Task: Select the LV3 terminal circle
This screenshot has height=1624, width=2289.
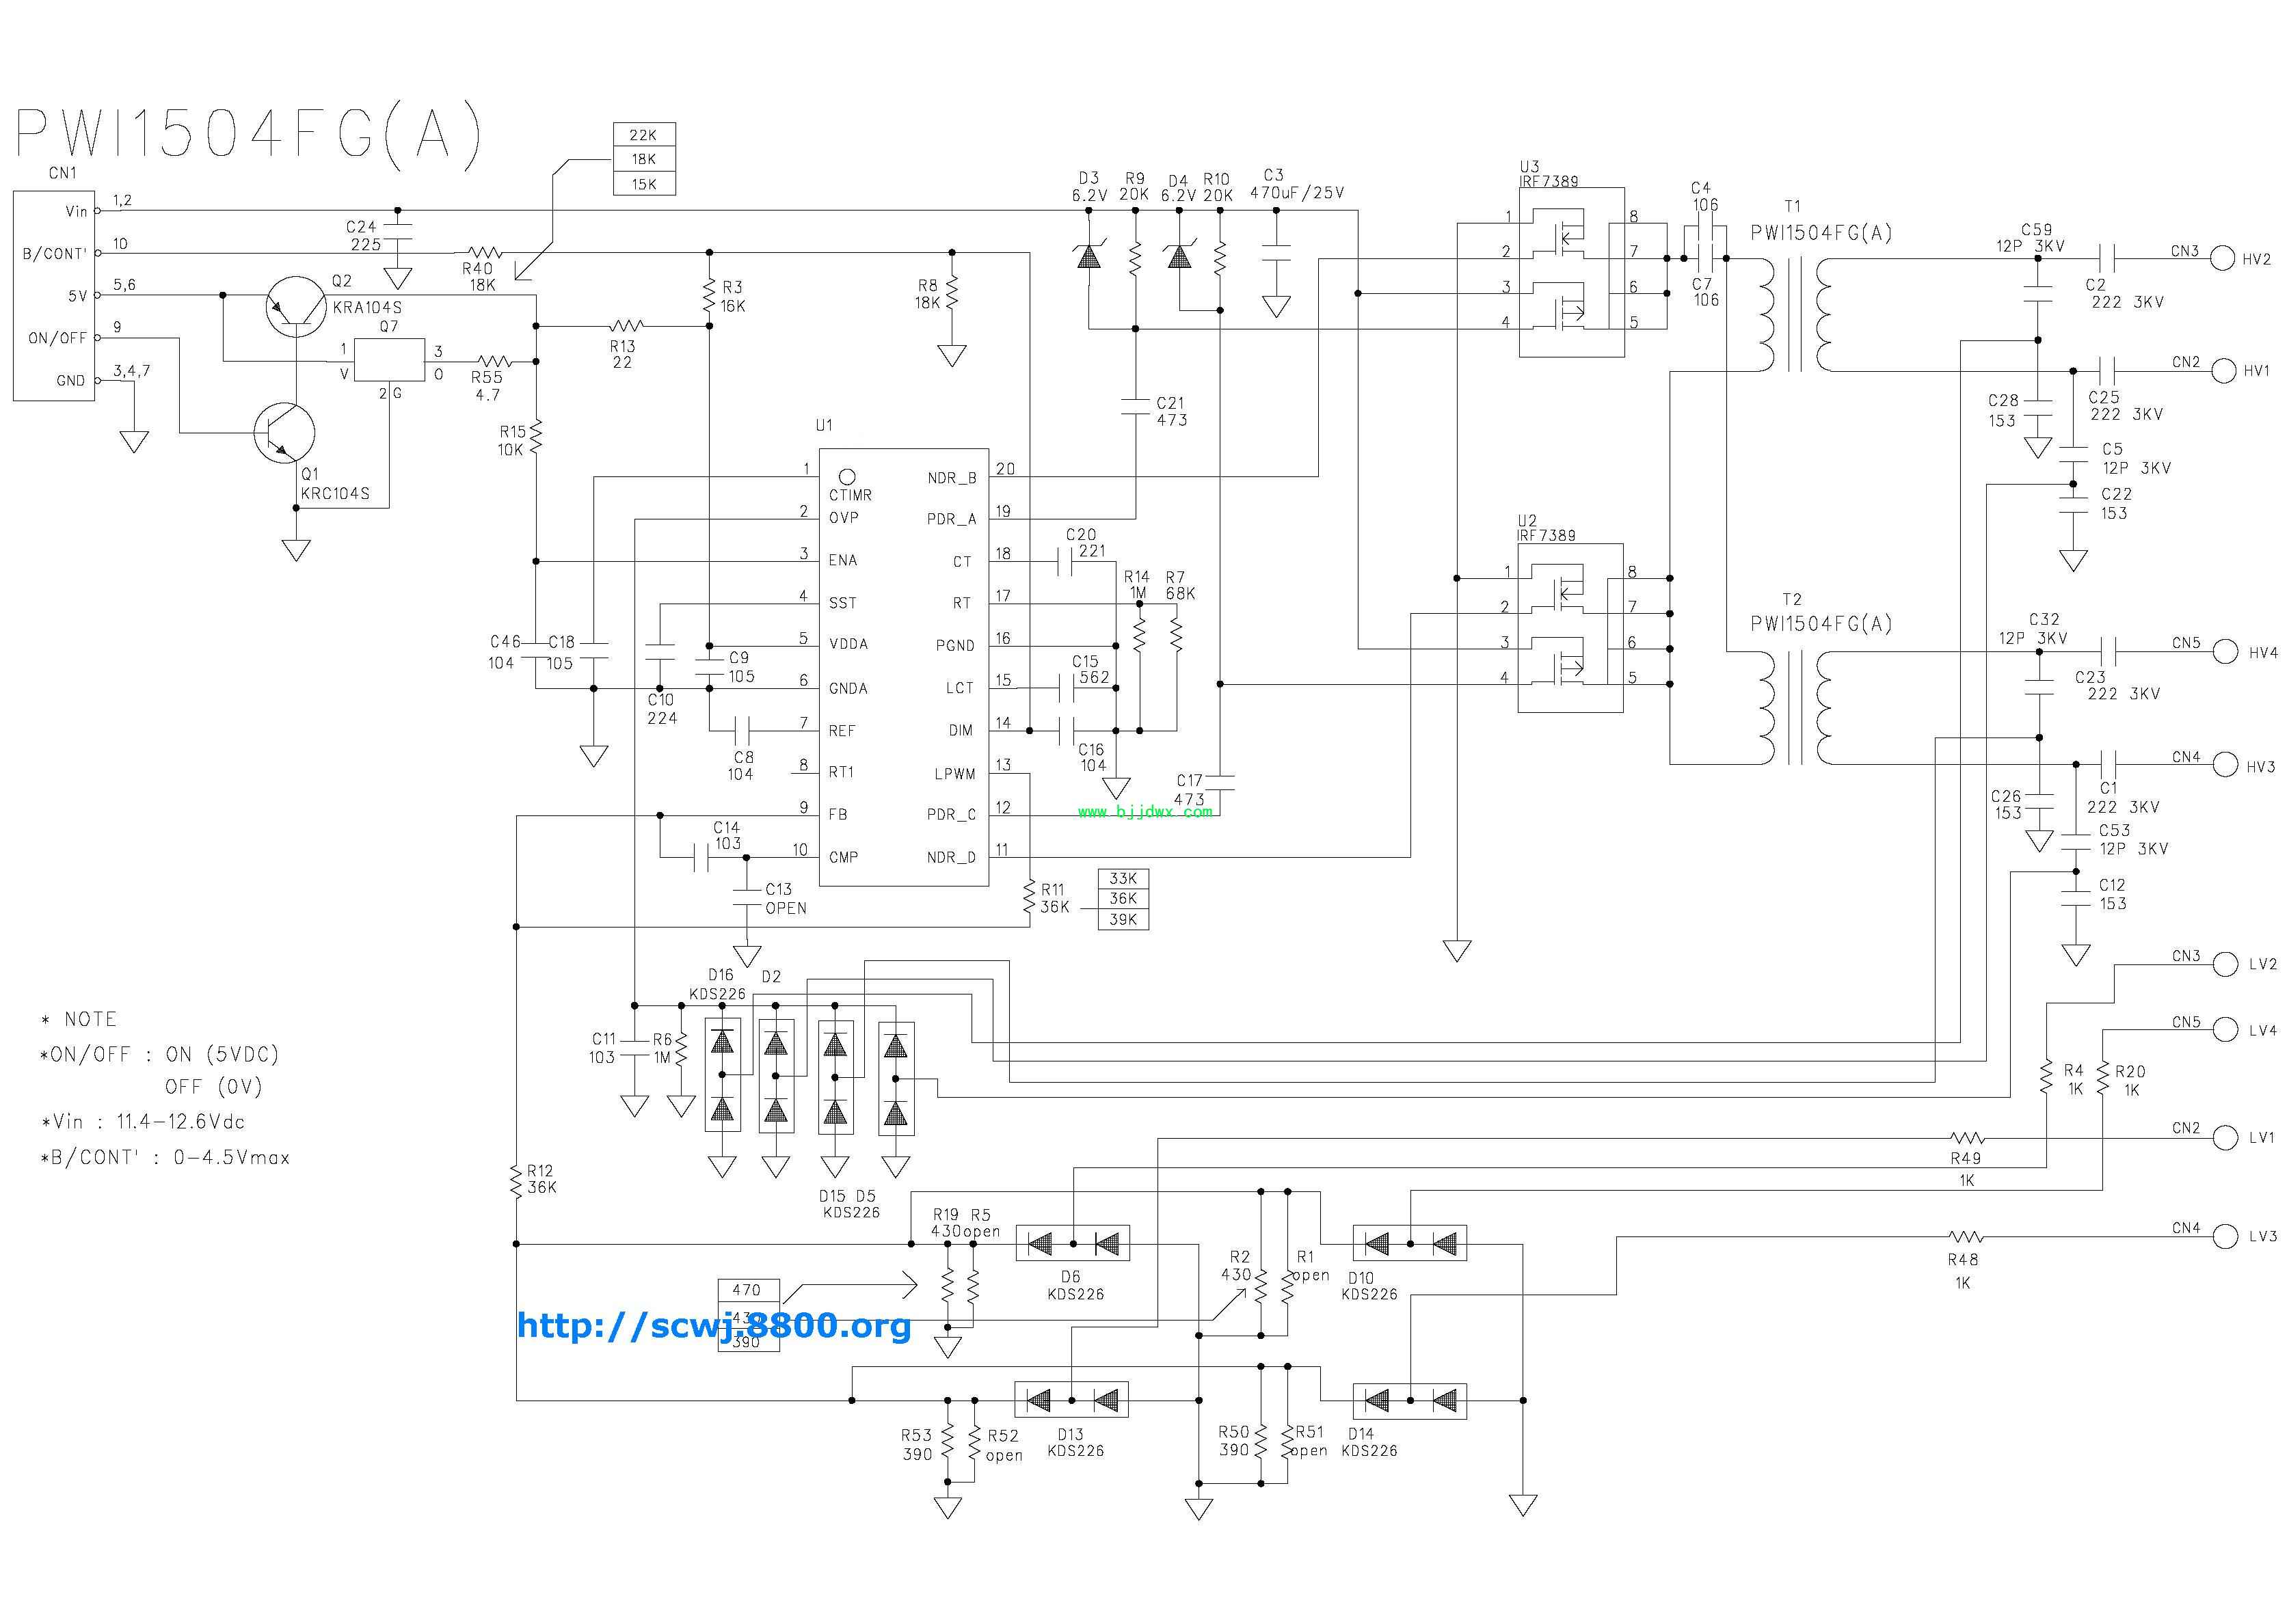Action: coord(2225,1236)
